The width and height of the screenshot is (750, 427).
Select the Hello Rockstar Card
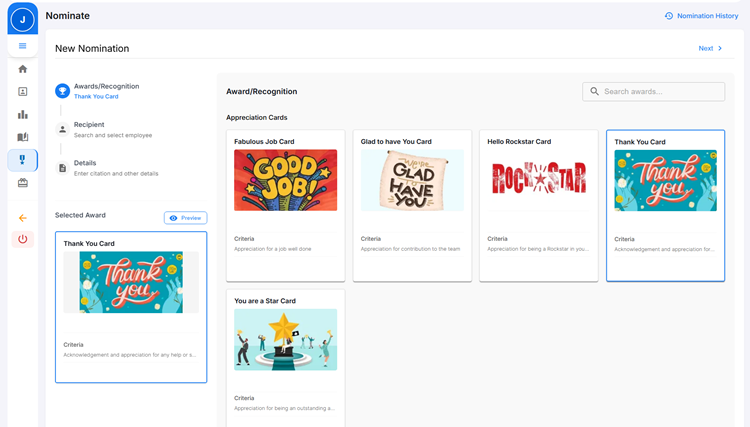[x=539, y=206]
